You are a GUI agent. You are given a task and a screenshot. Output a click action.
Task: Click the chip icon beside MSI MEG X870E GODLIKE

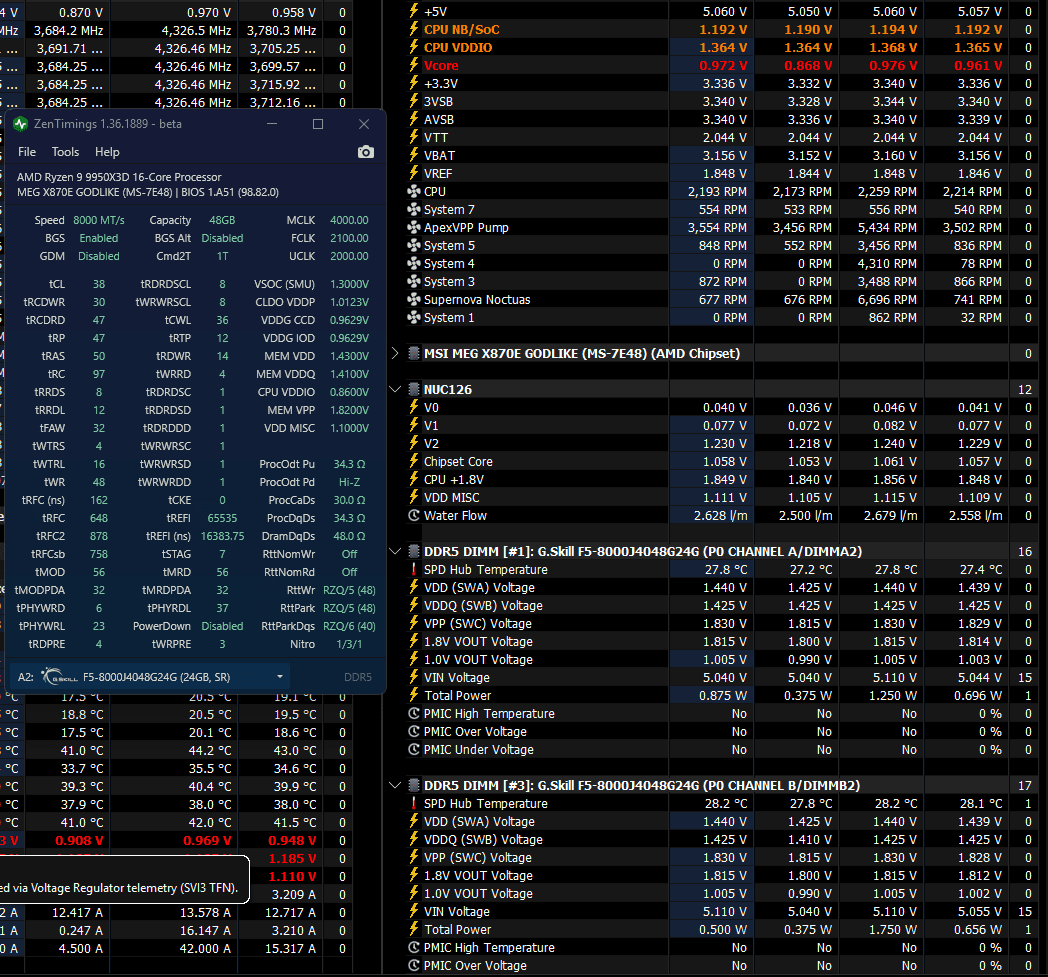pyautogui.click(x=414, y=353)
